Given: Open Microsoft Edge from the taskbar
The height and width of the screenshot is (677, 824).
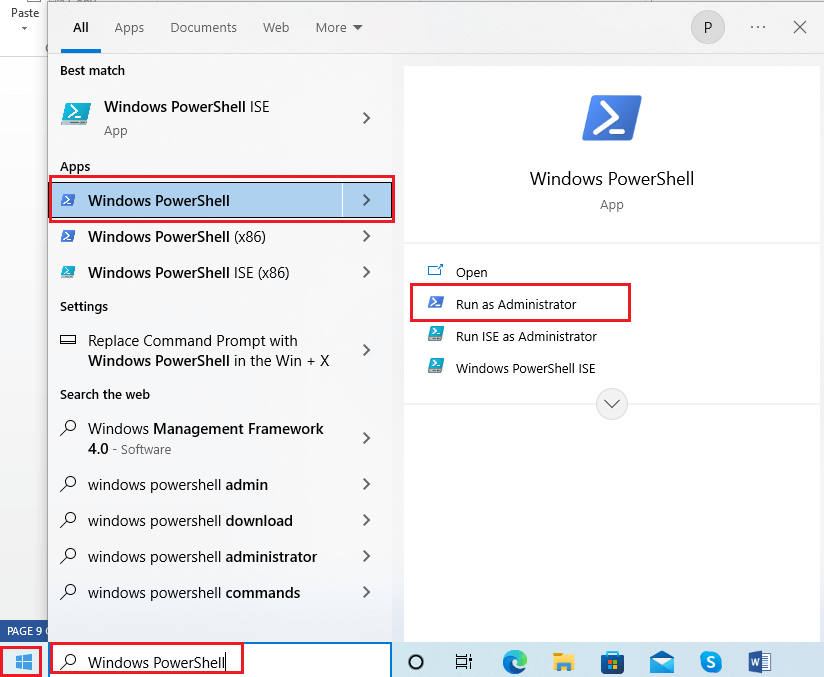Looking at the screenshot, I should point(514,661).
